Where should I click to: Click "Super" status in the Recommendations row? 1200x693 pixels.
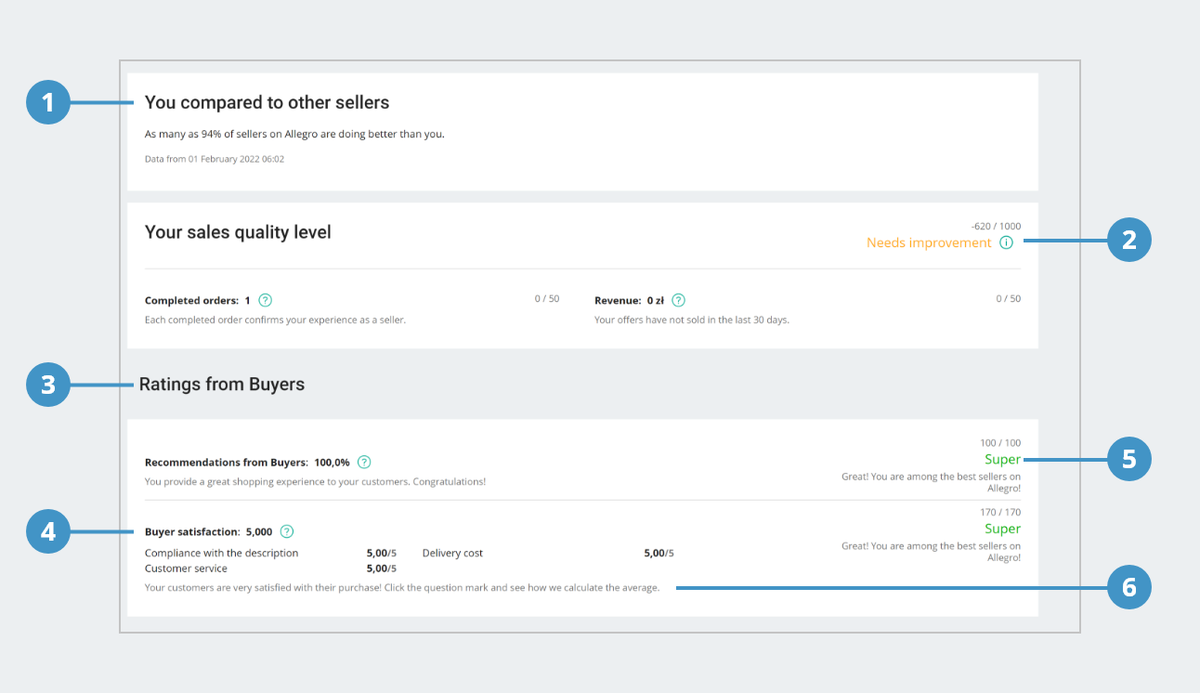[1003, 459]
